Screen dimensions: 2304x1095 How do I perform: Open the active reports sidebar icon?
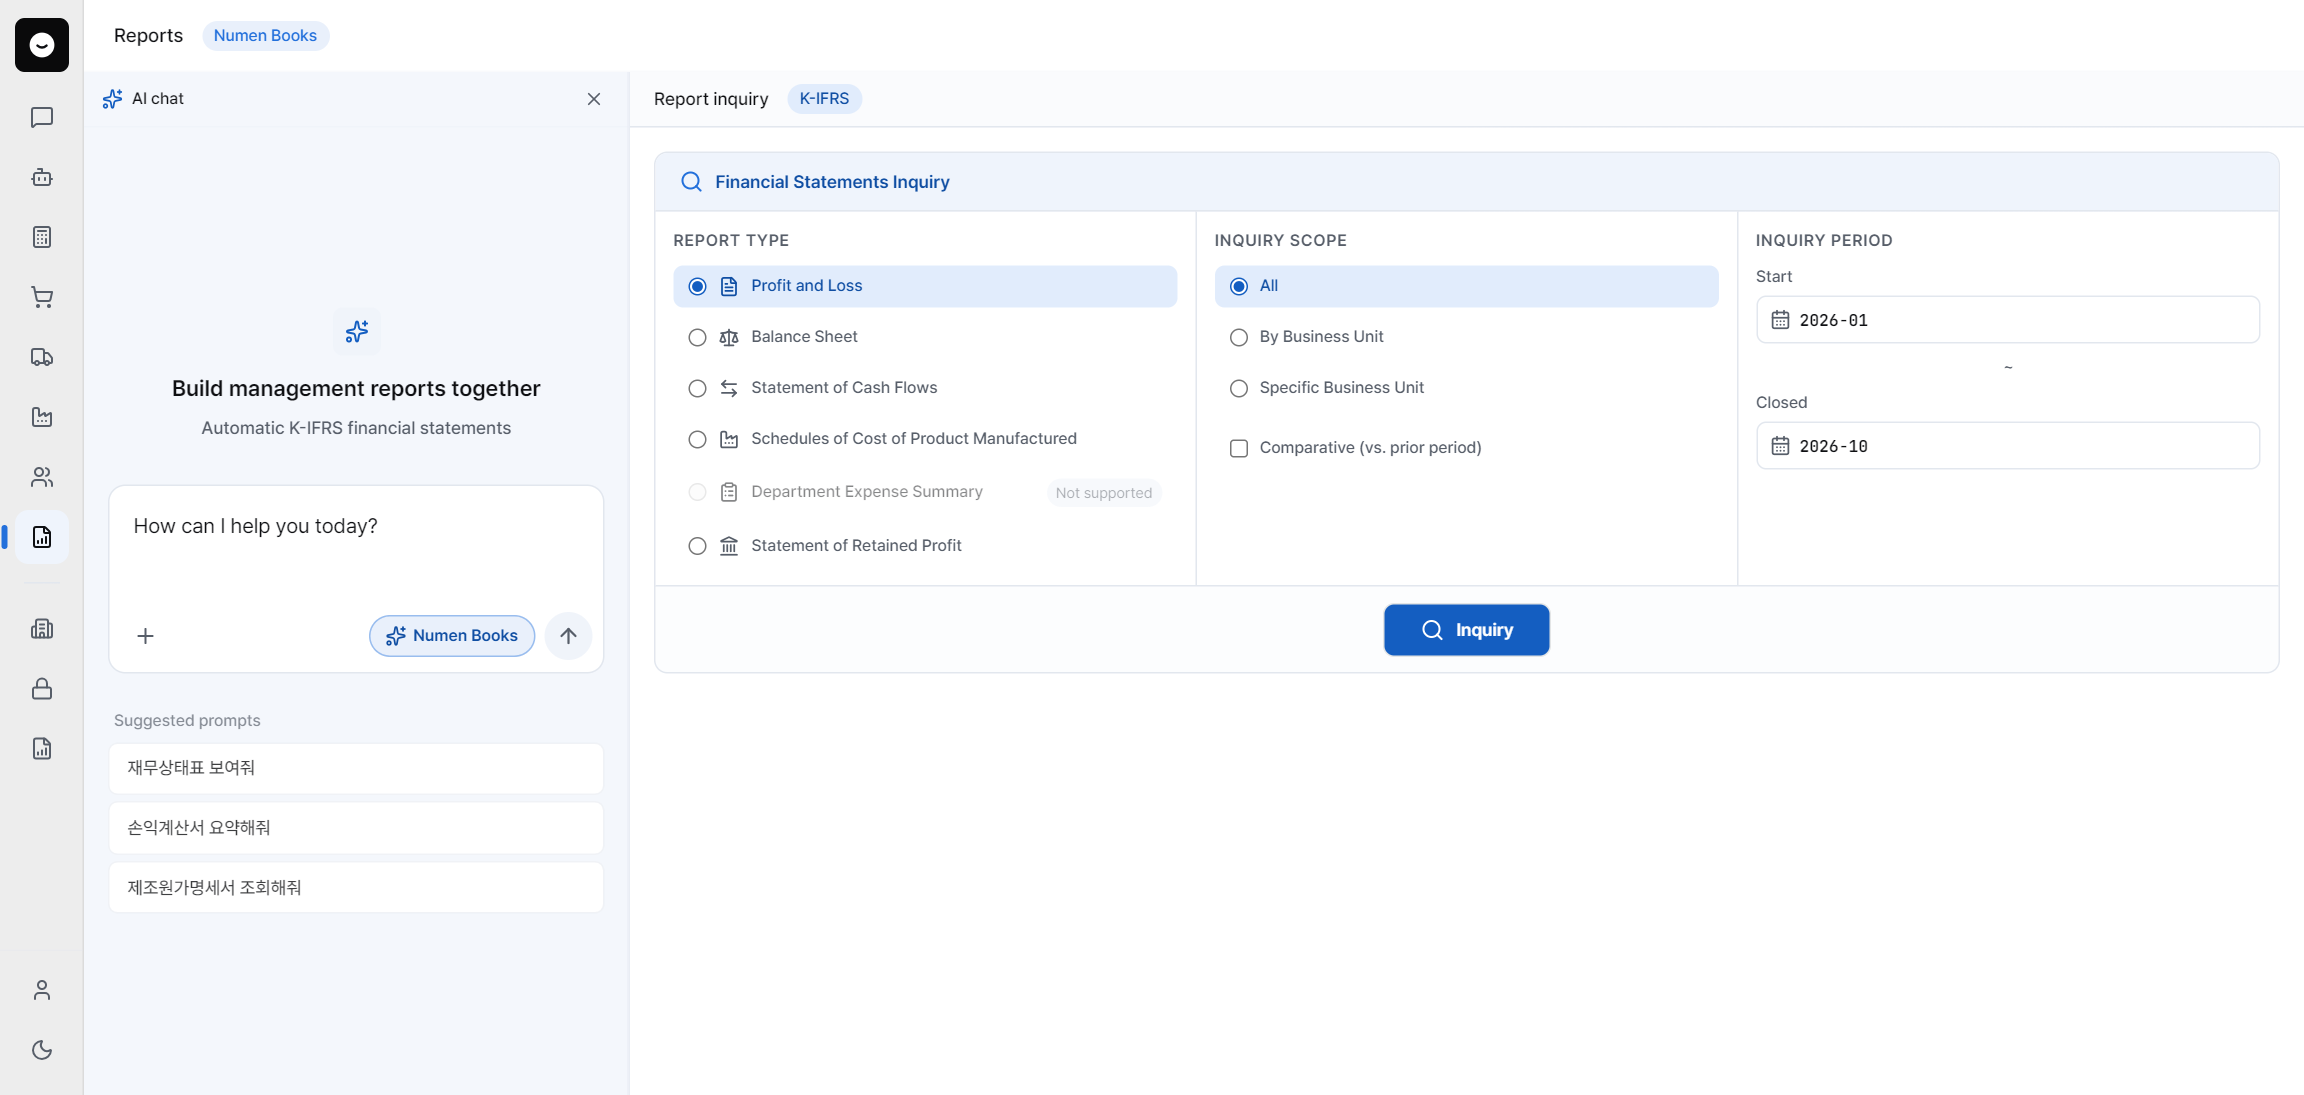pyautogui.click(x=42, y=537)
